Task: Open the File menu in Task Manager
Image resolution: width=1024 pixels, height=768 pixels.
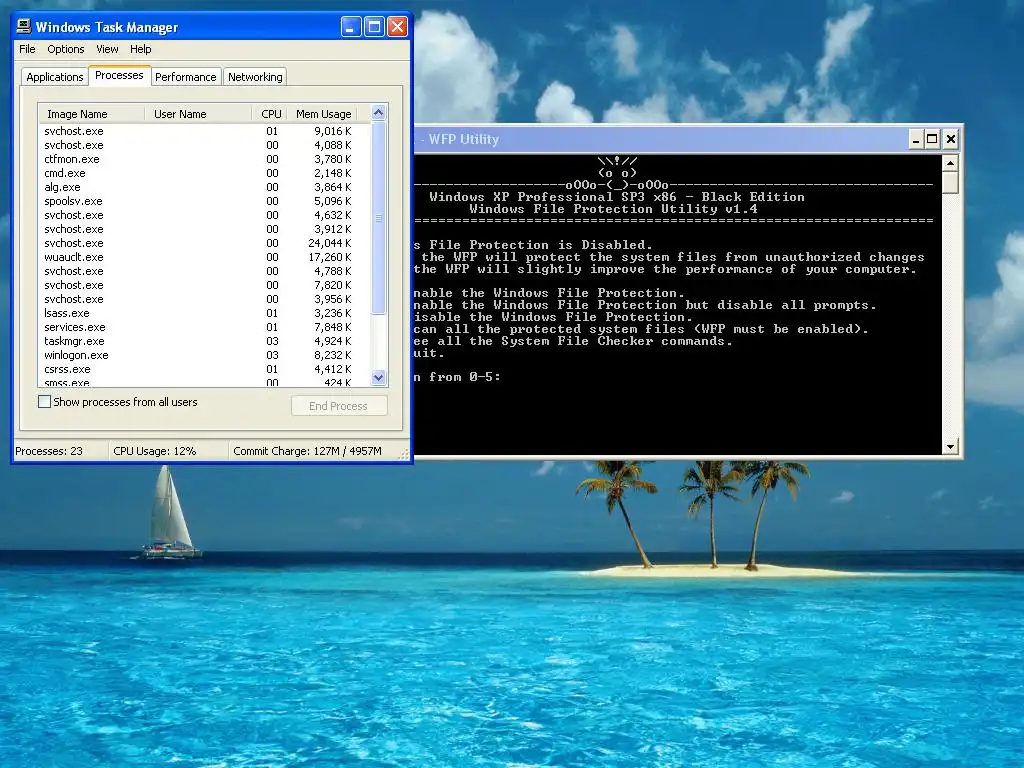Action: [x=27, y=49]
